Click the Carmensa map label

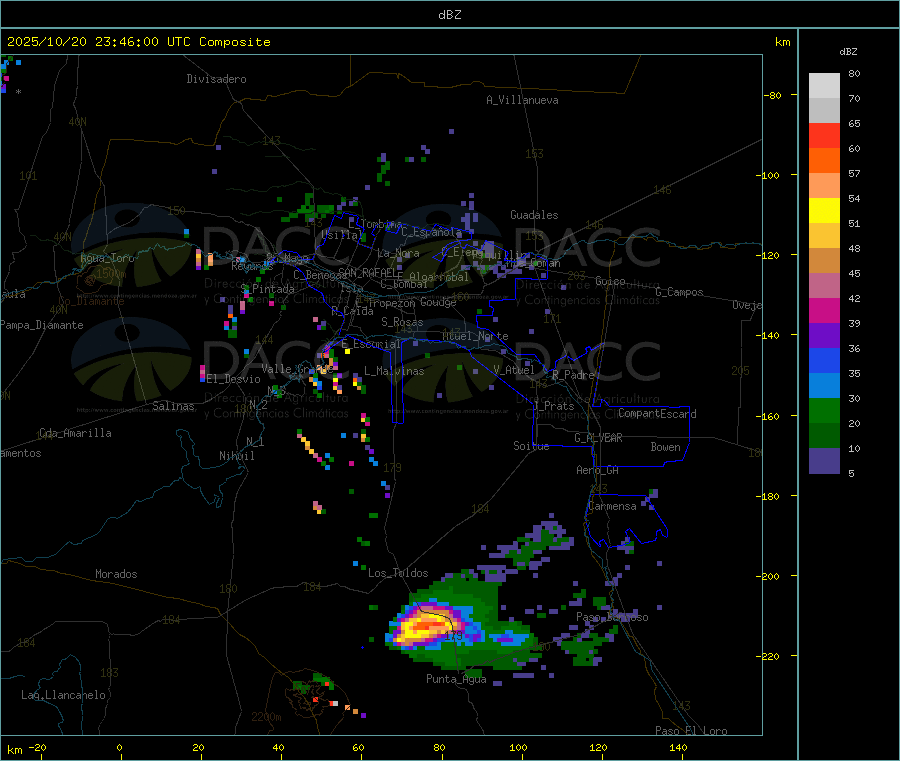click(612, 506)
